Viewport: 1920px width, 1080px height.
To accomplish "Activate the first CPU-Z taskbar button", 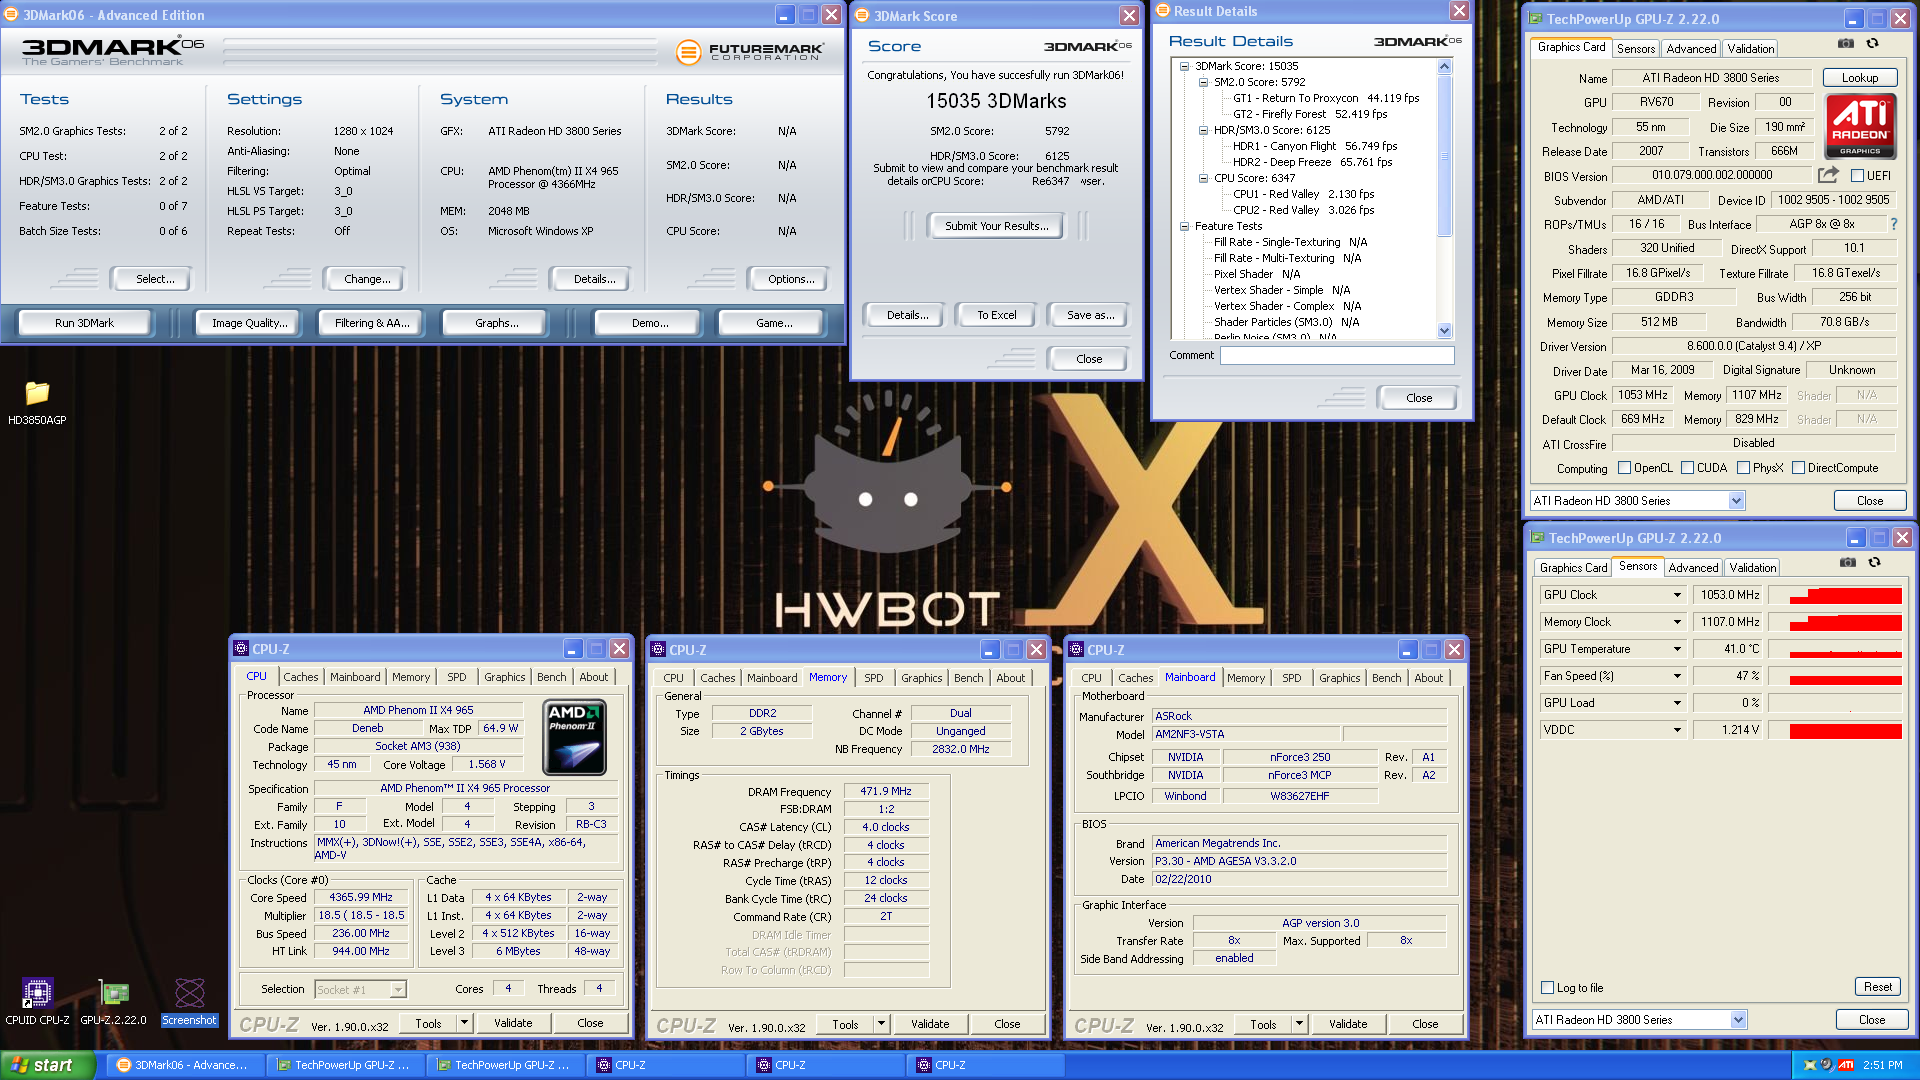I will [667, 1065].
